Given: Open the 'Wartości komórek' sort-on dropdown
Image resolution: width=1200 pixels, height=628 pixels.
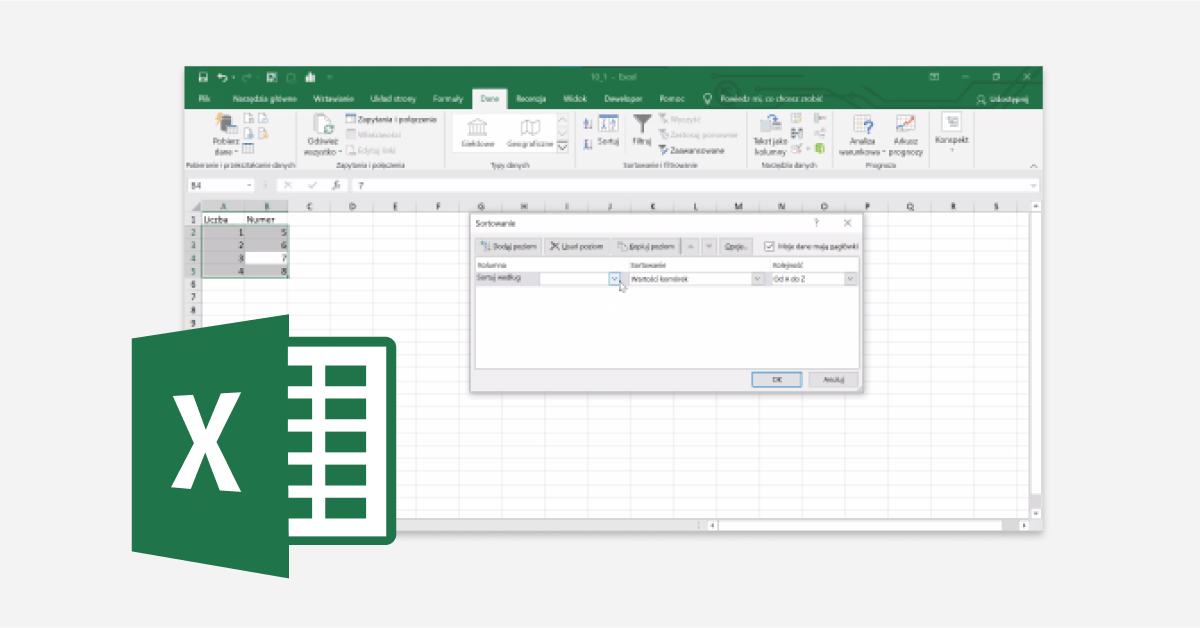Looking at the screenshot, I should point(757,279).
